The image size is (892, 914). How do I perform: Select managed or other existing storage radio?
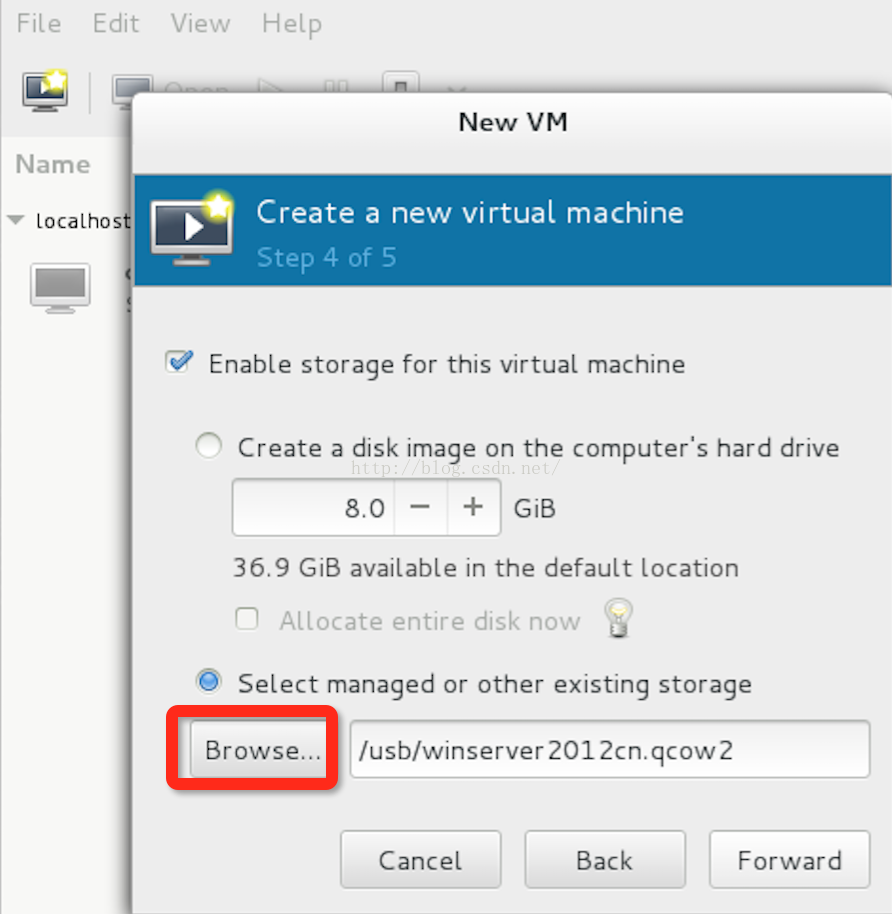click(x=209, y=681)
